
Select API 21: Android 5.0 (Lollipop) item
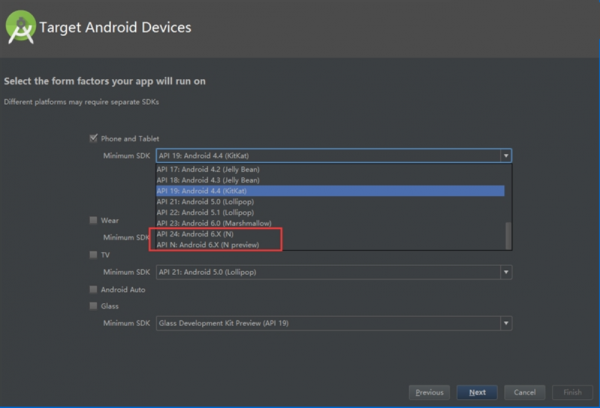205,201
